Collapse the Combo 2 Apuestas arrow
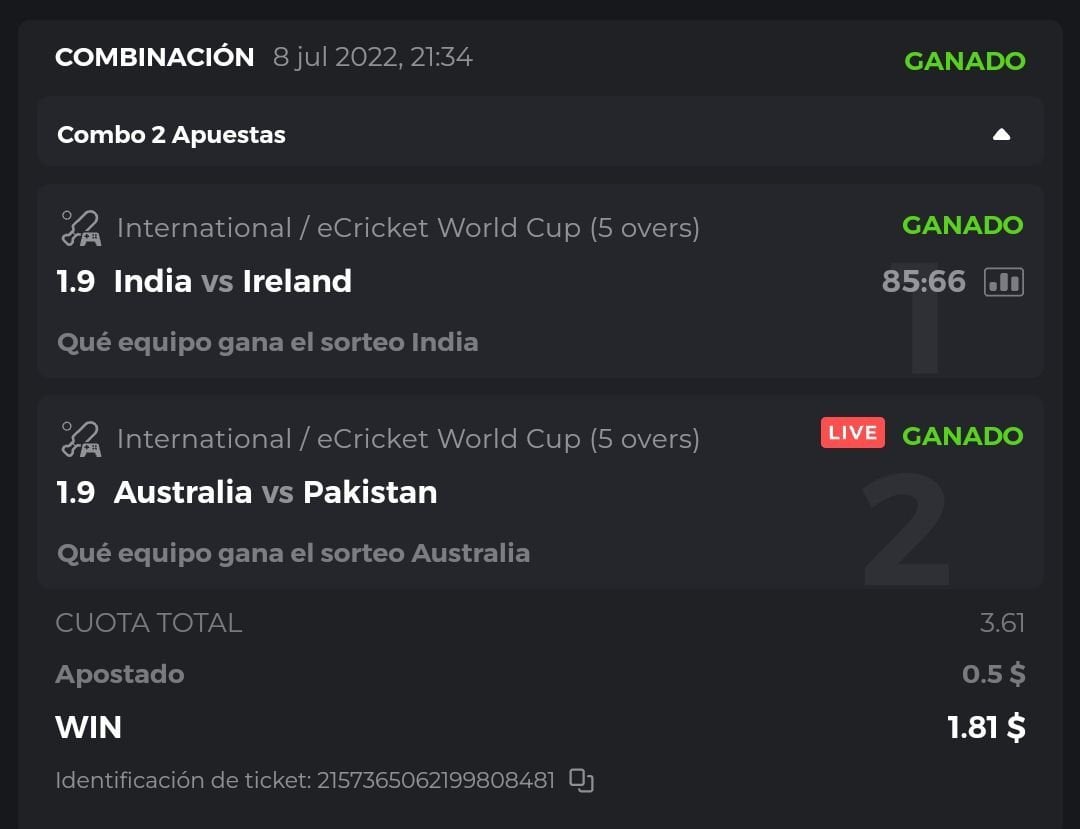1080x829 pixels. click(x=1001, y=135)
